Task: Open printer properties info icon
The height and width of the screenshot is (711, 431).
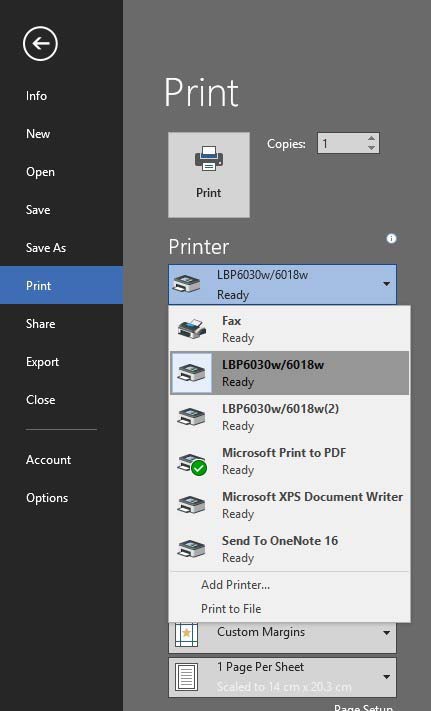Action: pyautogui.click(x=392, y=239)
